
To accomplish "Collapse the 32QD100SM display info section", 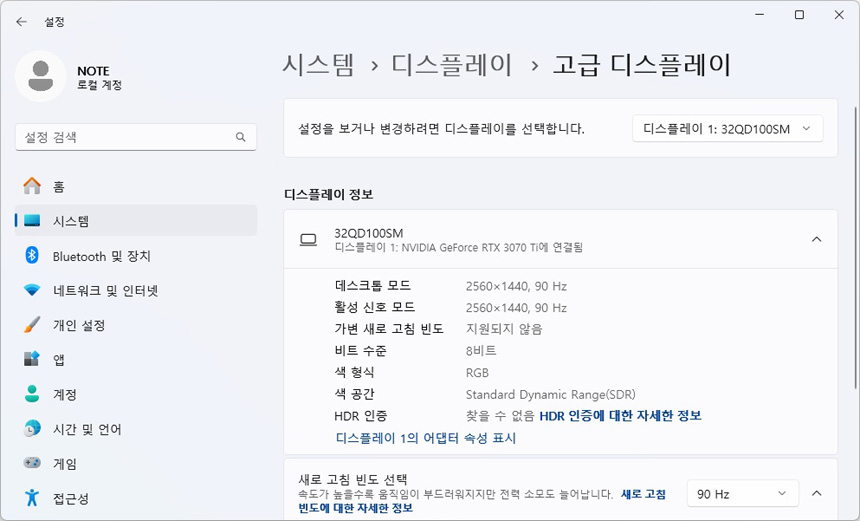I will (816, 239).
